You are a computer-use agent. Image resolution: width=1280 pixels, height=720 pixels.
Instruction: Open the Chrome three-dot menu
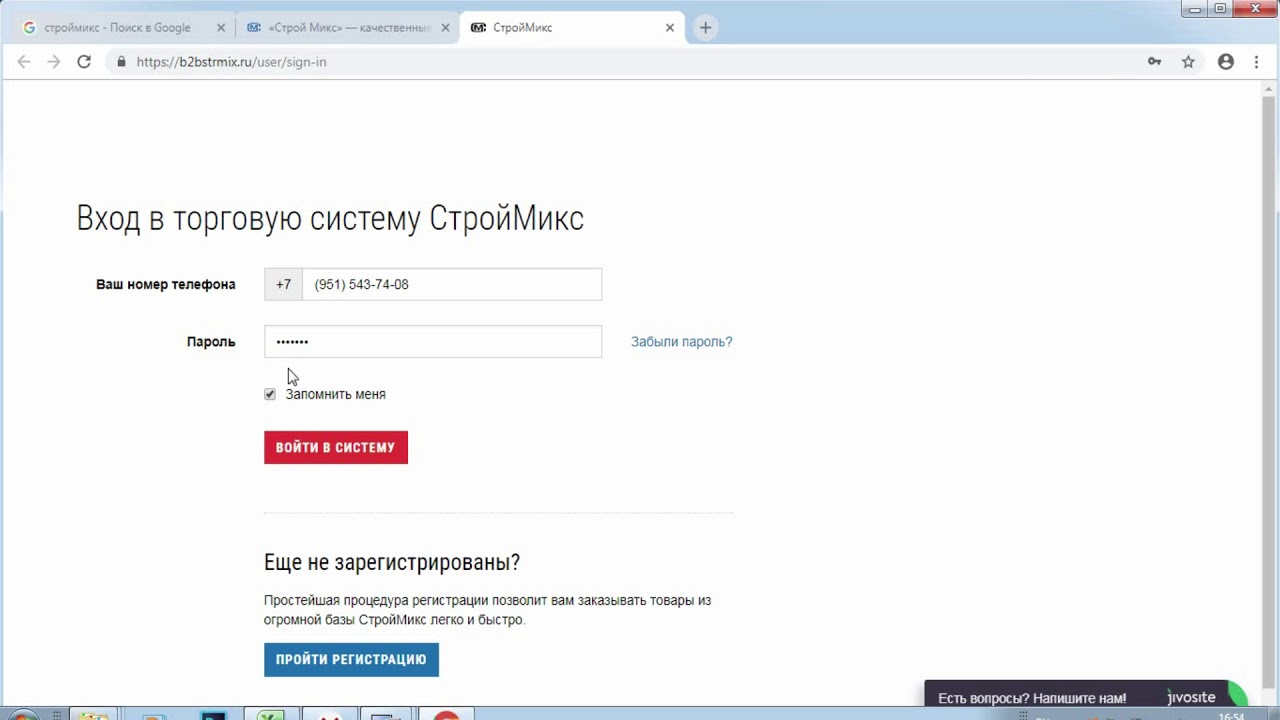point(1257,62)
